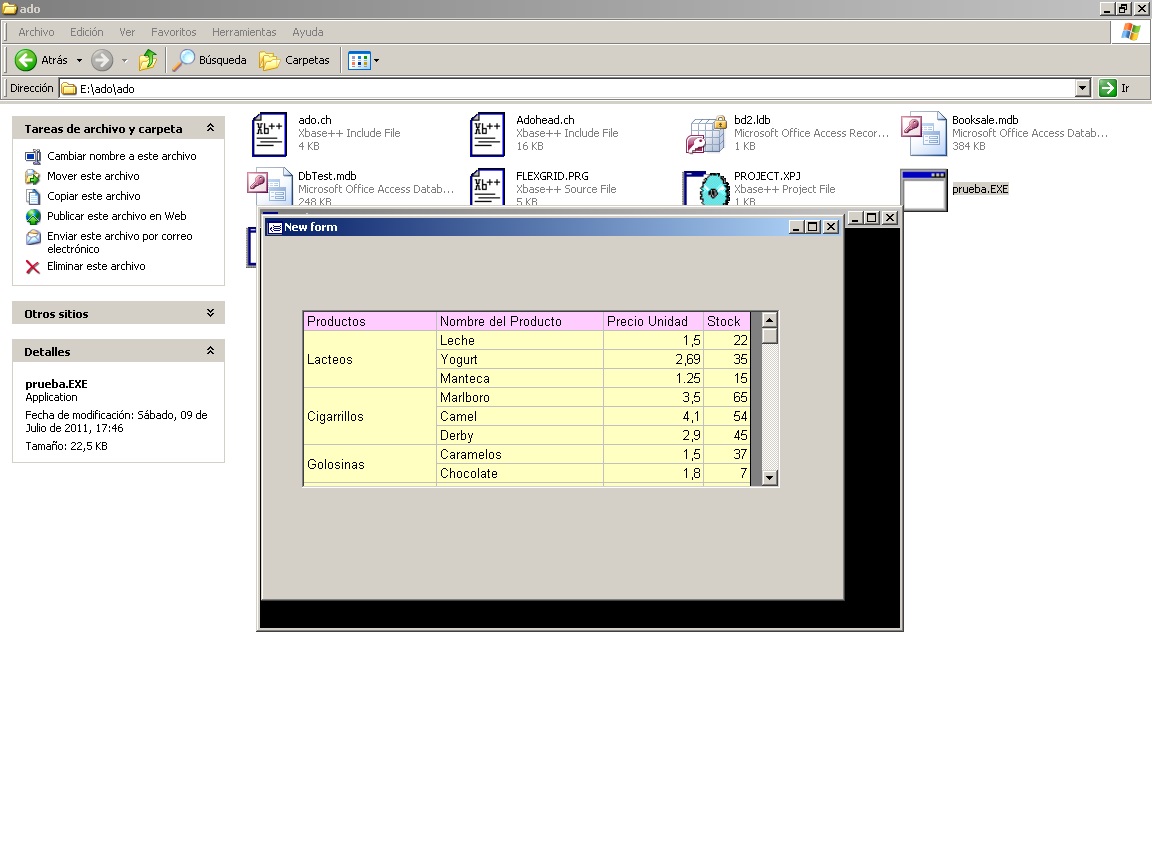
Task: Select the ado.ch file icon
Action: pos(269,134)
